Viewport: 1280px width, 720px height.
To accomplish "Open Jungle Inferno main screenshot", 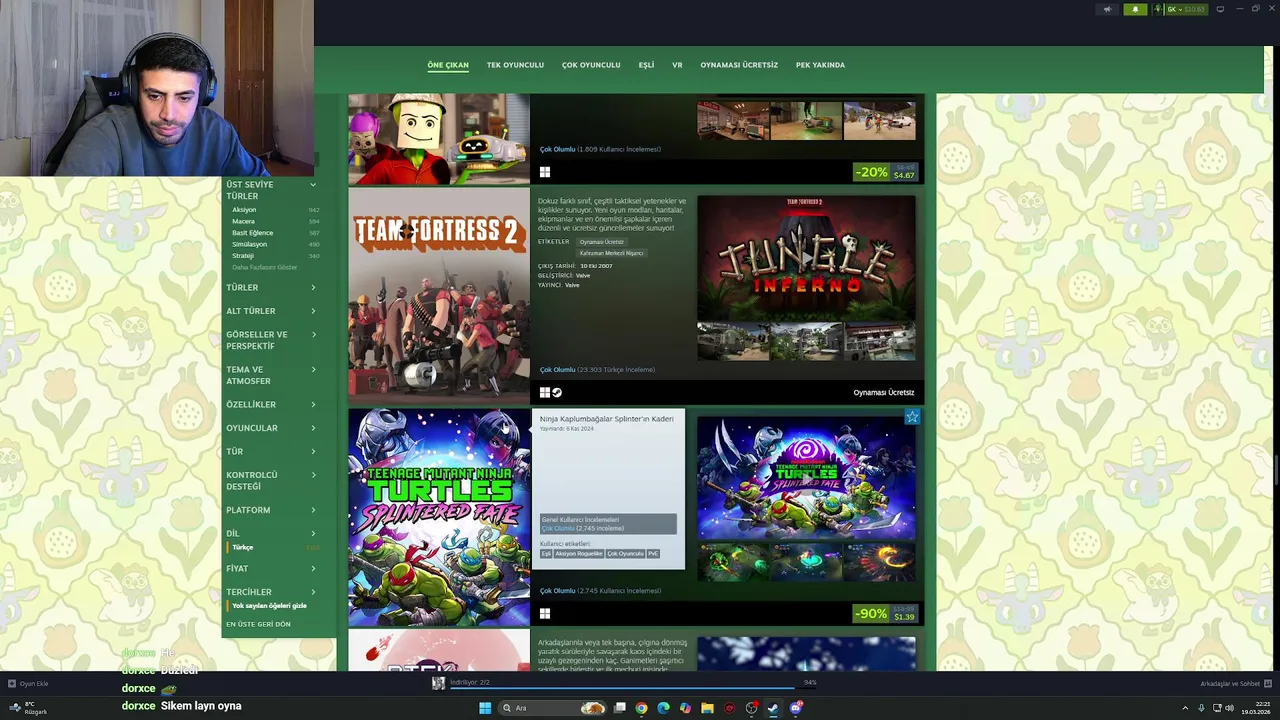I will tap(806, 257).
